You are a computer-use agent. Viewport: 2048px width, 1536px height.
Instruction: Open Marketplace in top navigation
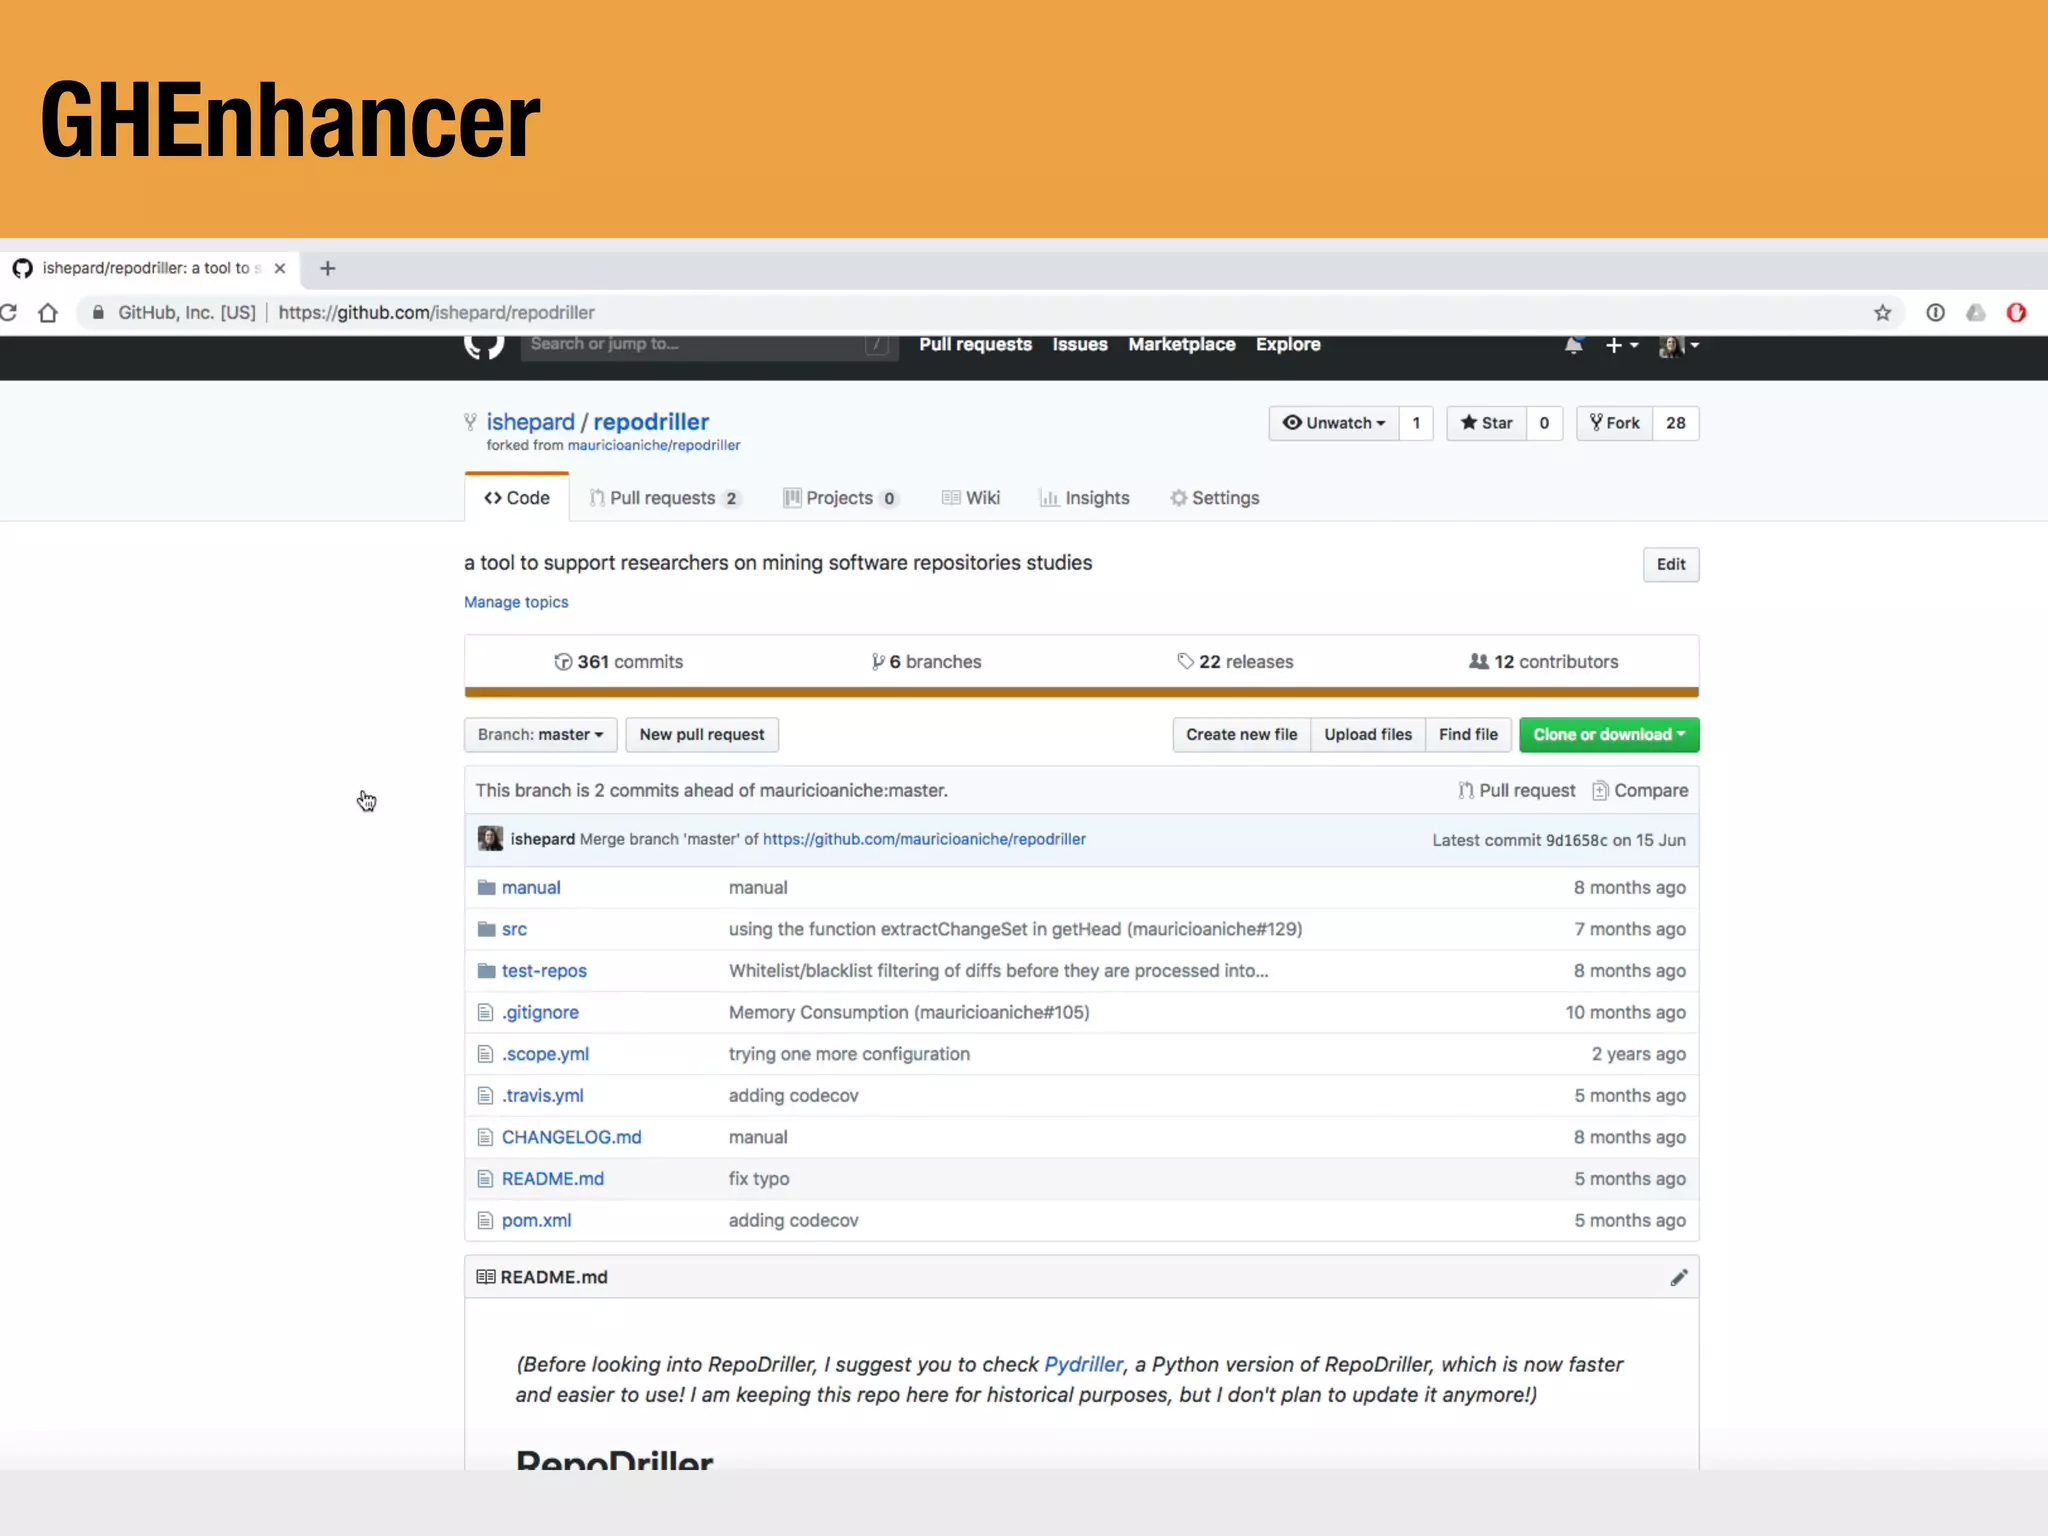pos(1182,344)
